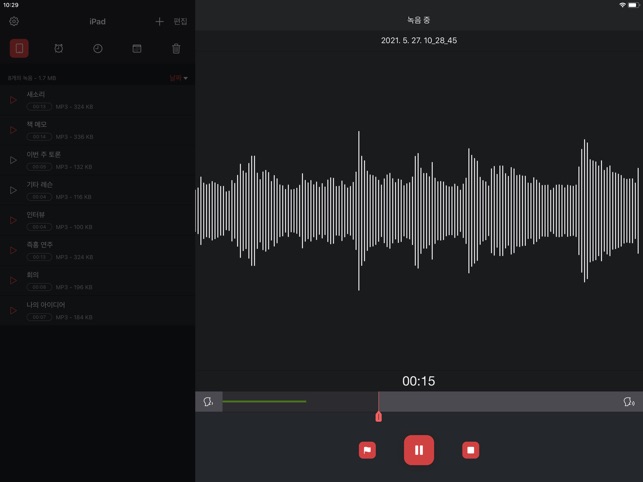Viewport: 643px width, 482px height.
Task: Pause the current recording
Action: (x=419, y=450)
